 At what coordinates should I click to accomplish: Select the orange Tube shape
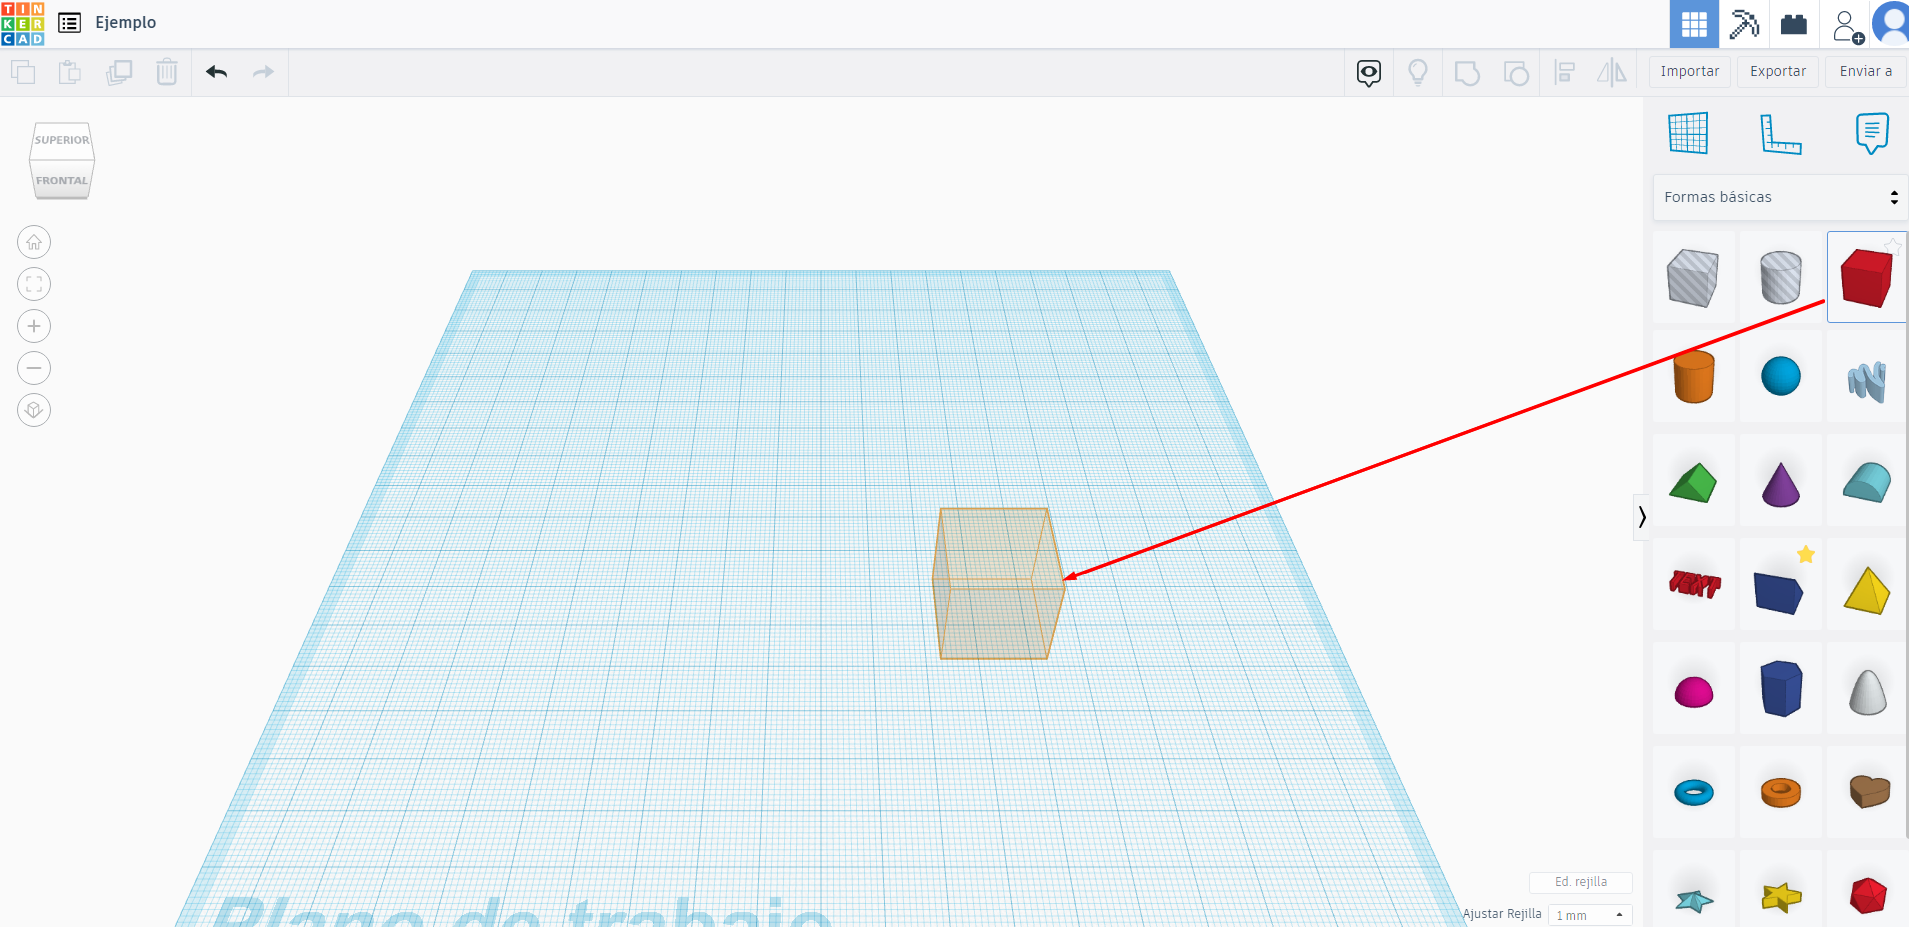(1780, 793)
